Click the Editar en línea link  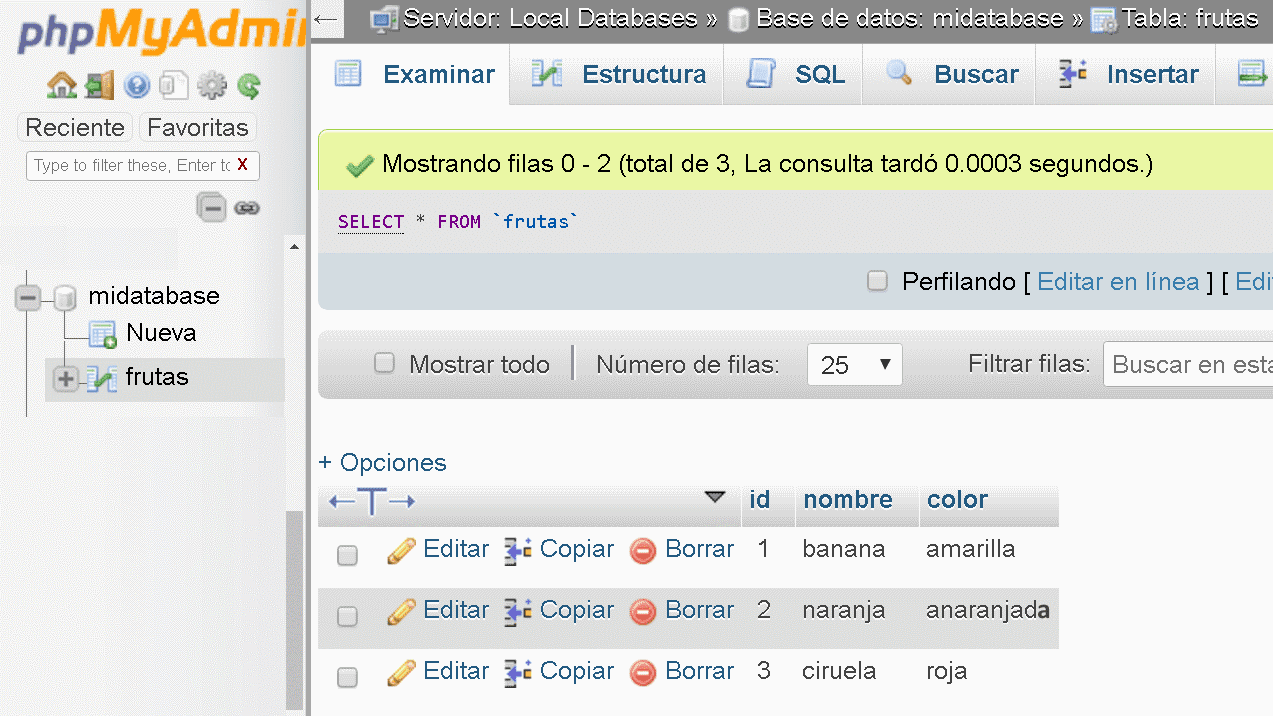tap(1118, 282)
